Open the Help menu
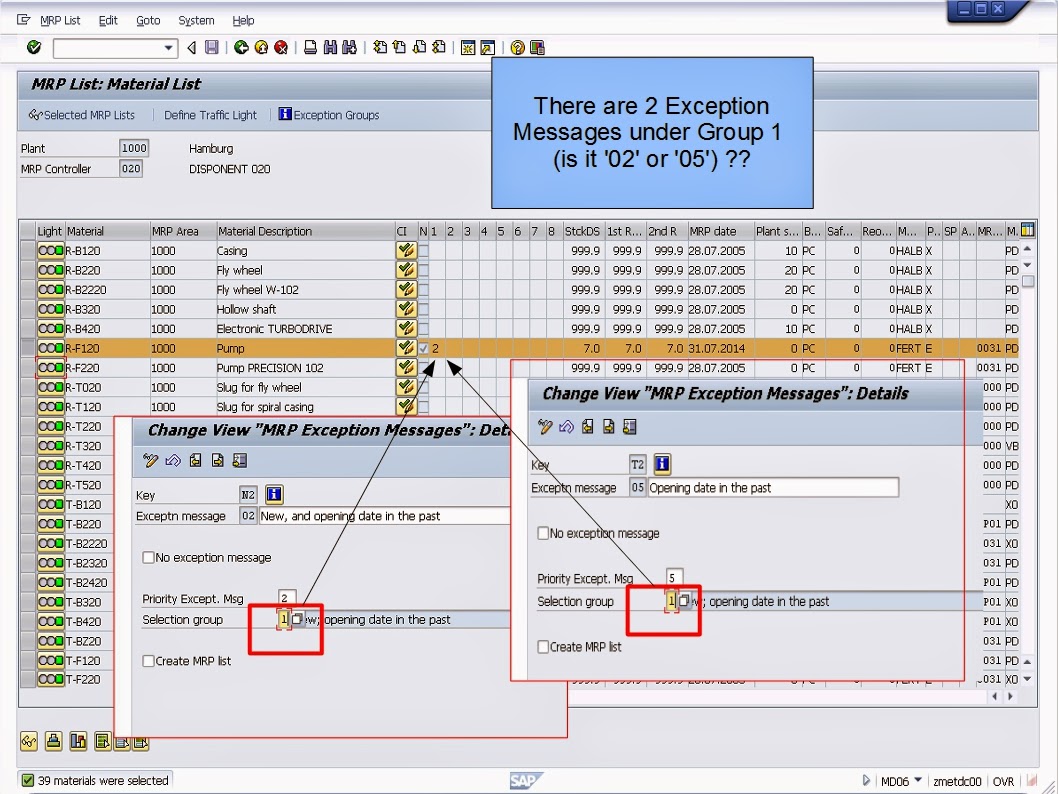The height and width of the screenshot is (794, 1058). (244, 20)
